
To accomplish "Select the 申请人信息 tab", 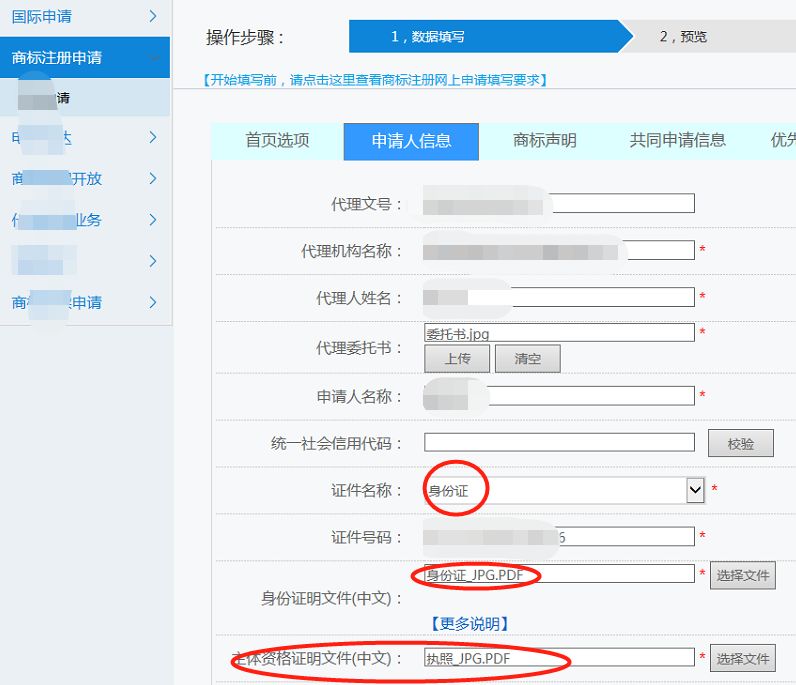I will [x=411, y=141].
